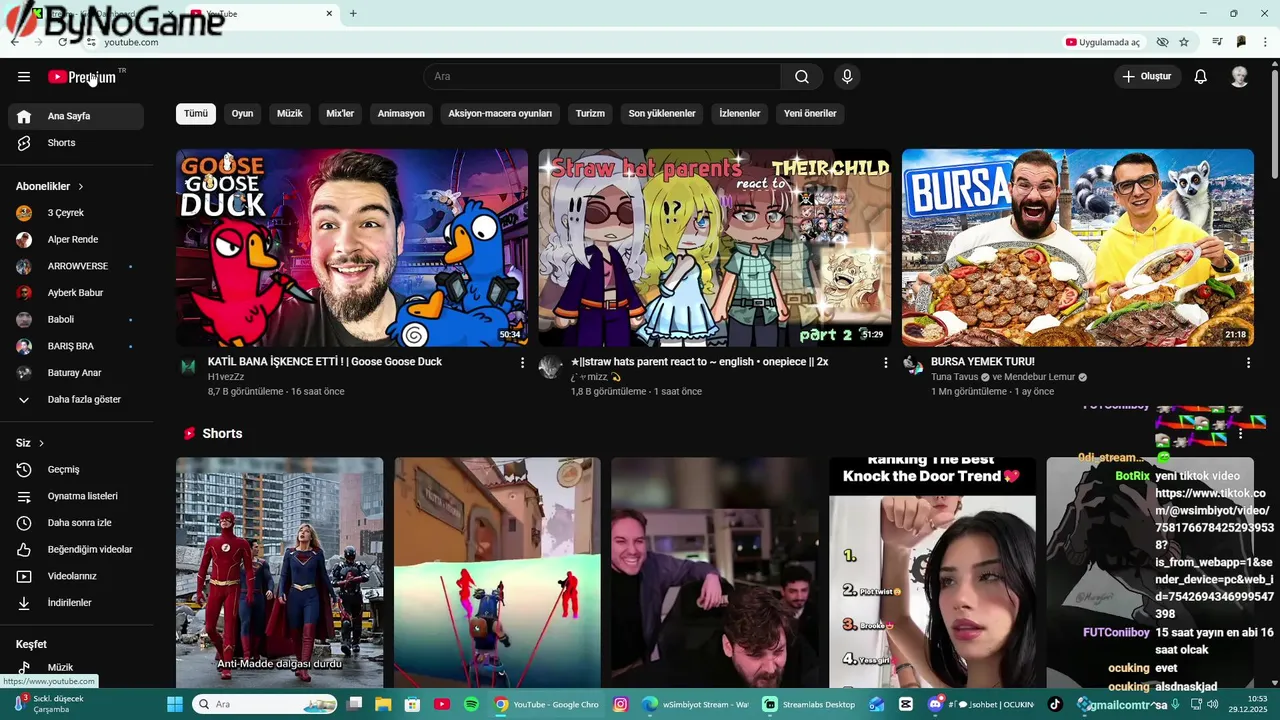This screenshot has height=720, width=1280.
Task: Bookmark this page with the star icon
Action: coord(1184,42)
